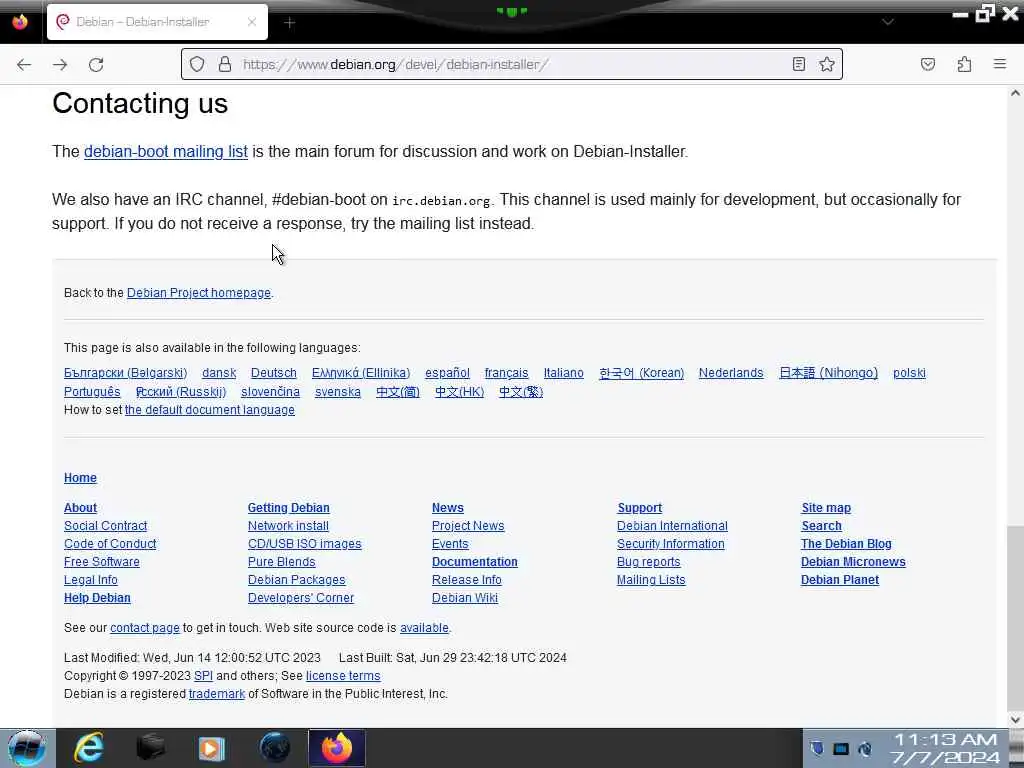
Task: Bookmark this page with the star icon
Action: [x=827, y=64]
